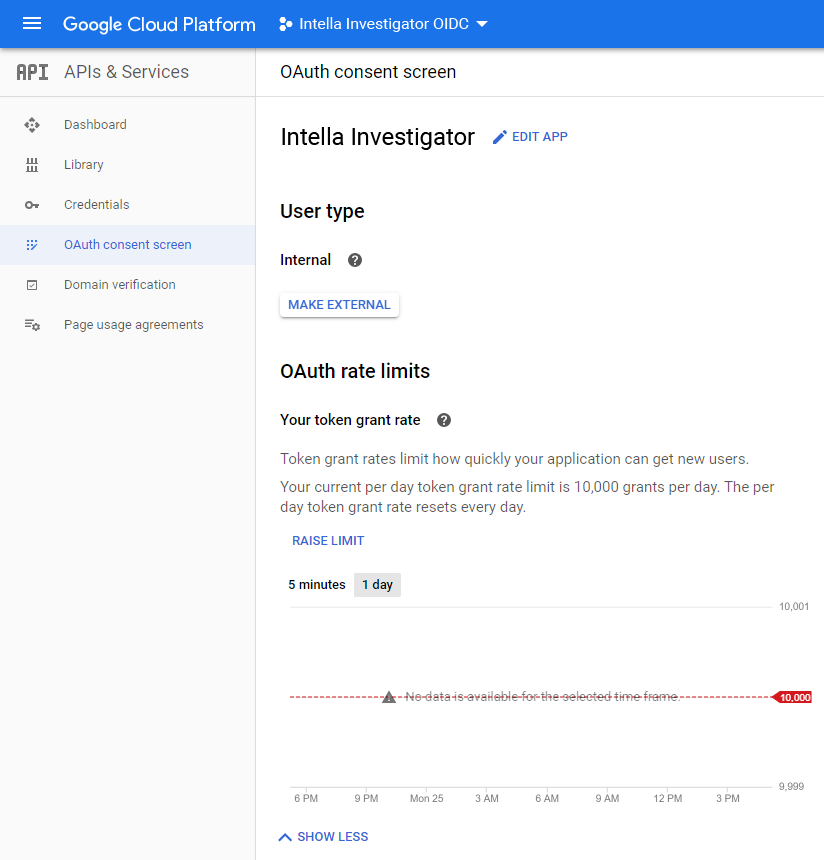Viewport: 824px width, 860px height.
Task: Click the help icon beside Internal user type
Action: (354, 259)
